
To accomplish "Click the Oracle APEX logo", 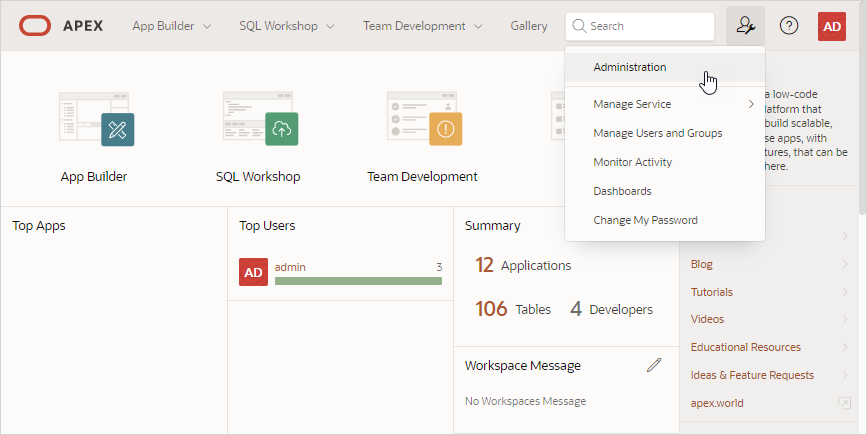I will tap(61, 26).
